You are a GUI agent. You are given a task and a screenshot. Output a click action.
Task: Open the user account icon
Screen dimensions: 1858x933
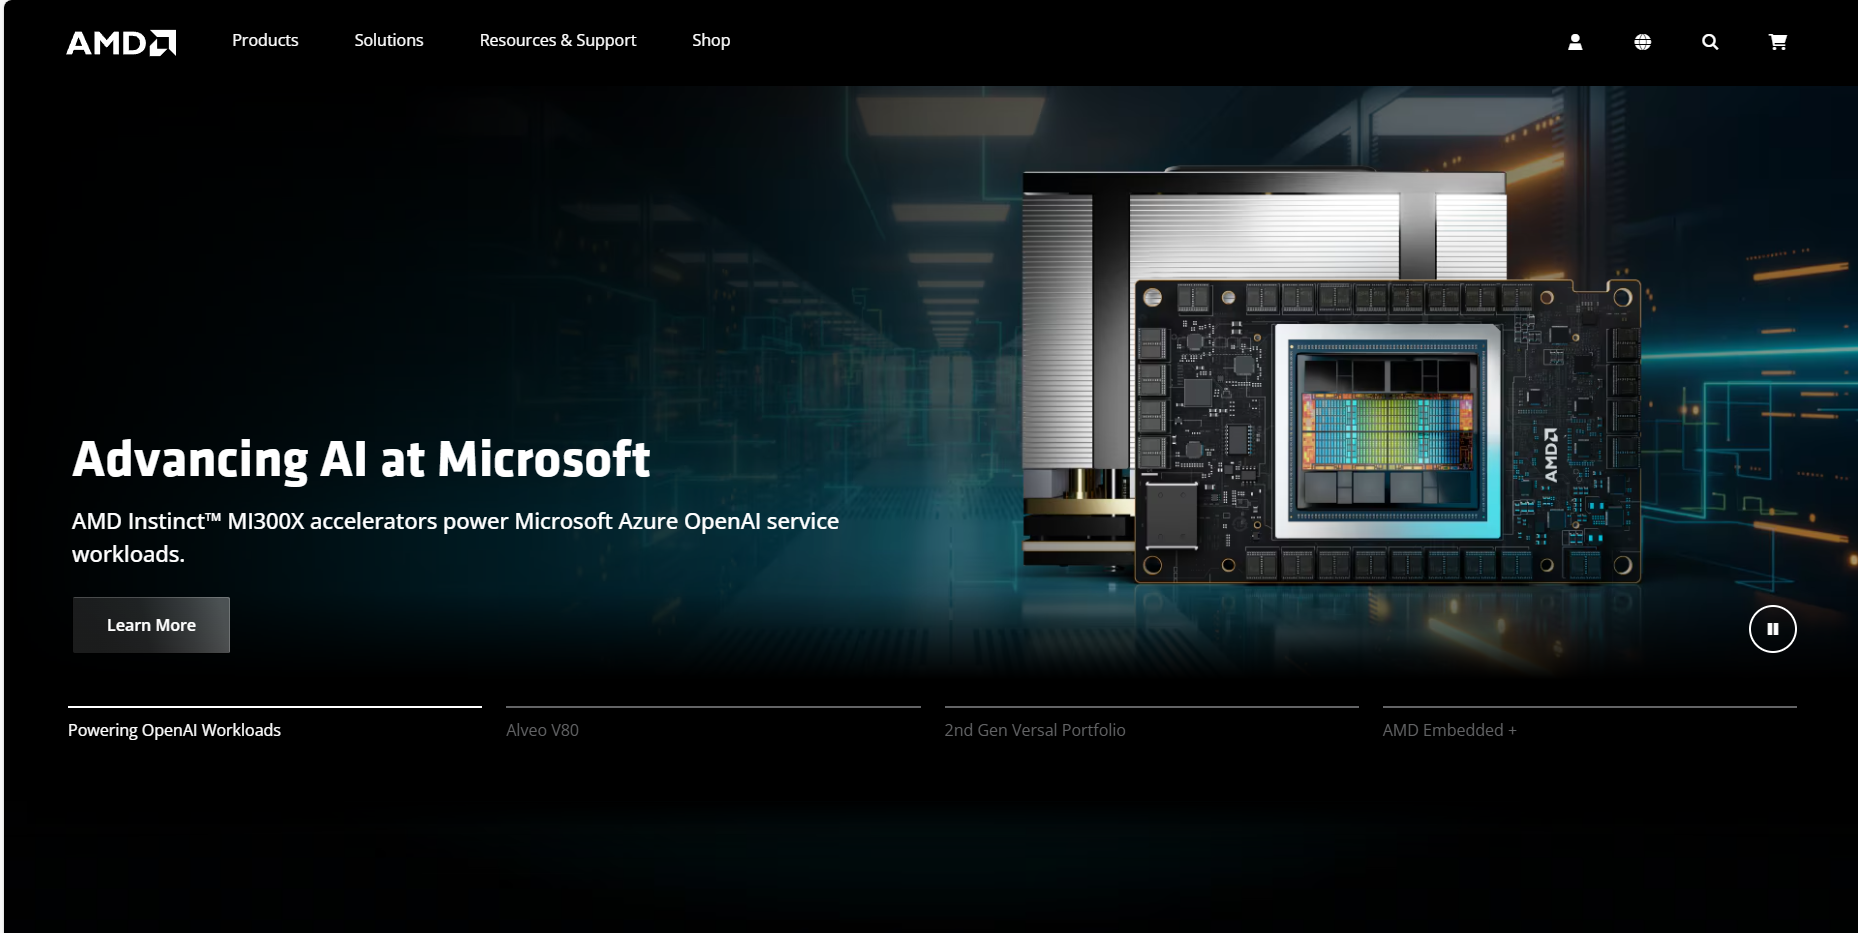(1575, 42)
